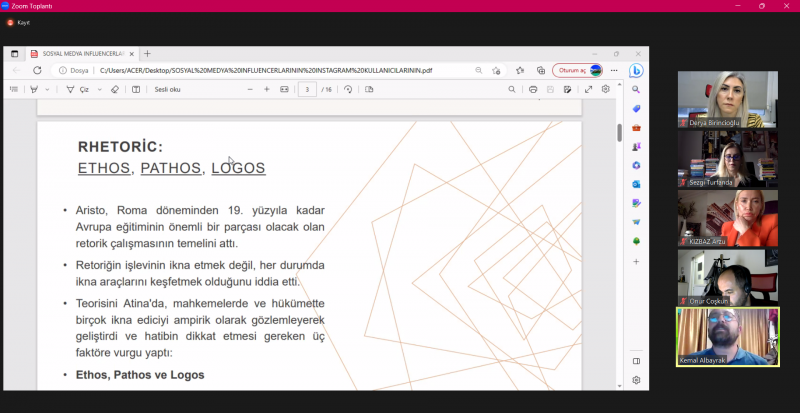Open the Edge three-dot settings menu
This screenshot has height=413, width=800.
point(614,71)
